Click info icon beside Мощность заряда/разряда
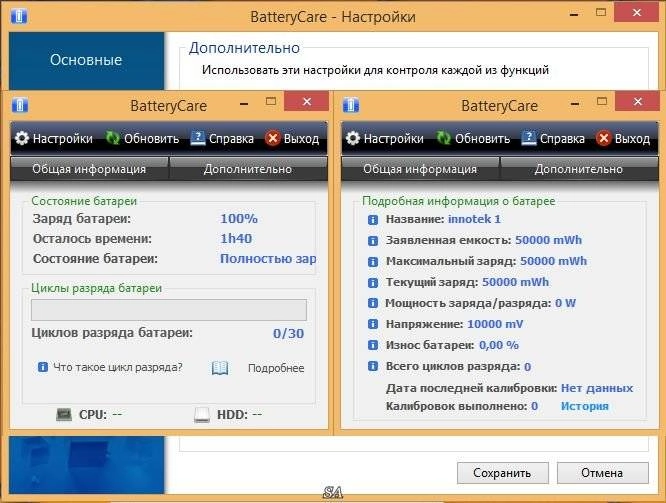Viewport: 666px width, 503px height. click(373, 303)
